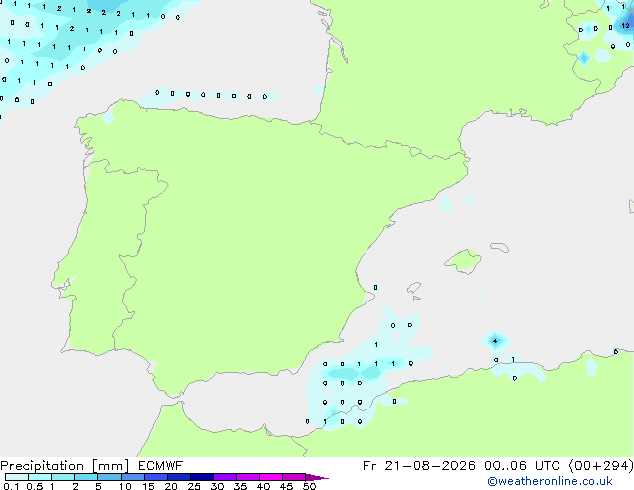Pick the legend swatch between 5 and 10

click(x=109, y=477)
